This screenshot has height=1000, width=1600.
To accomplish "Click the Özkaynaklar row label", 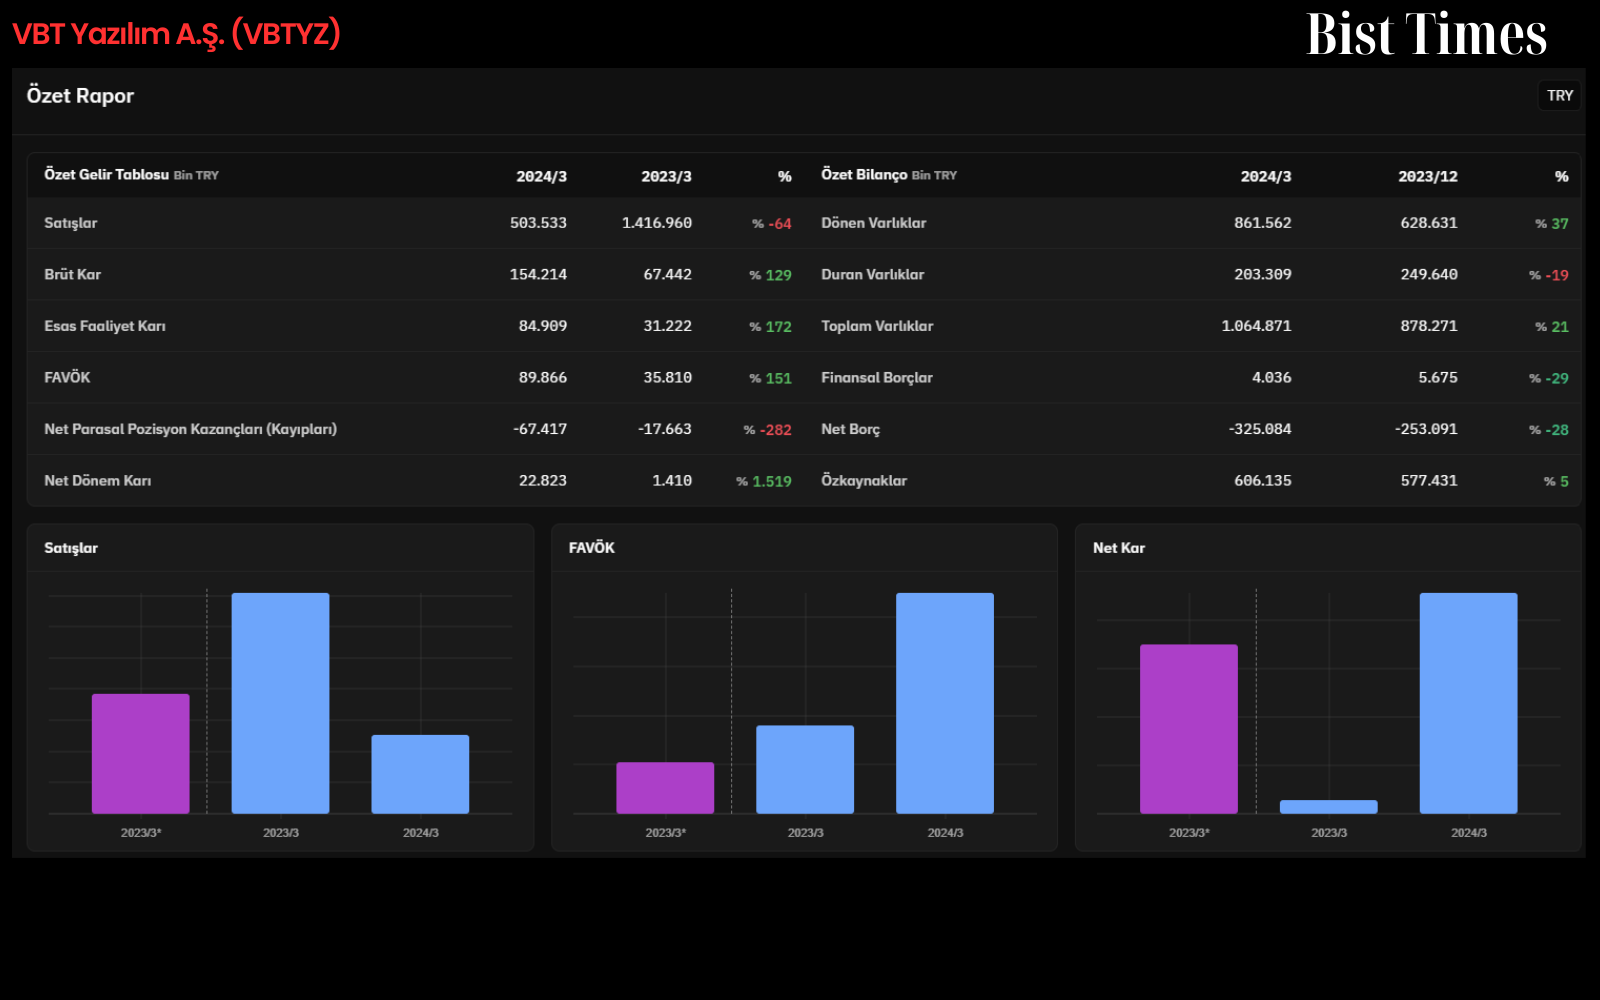I will pos(864,481).
